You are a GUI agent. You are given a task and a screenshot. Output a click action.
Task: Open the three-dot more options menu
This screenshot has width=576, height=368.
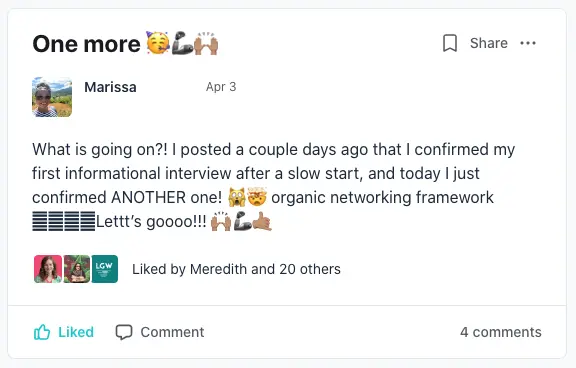pos(528,43)
